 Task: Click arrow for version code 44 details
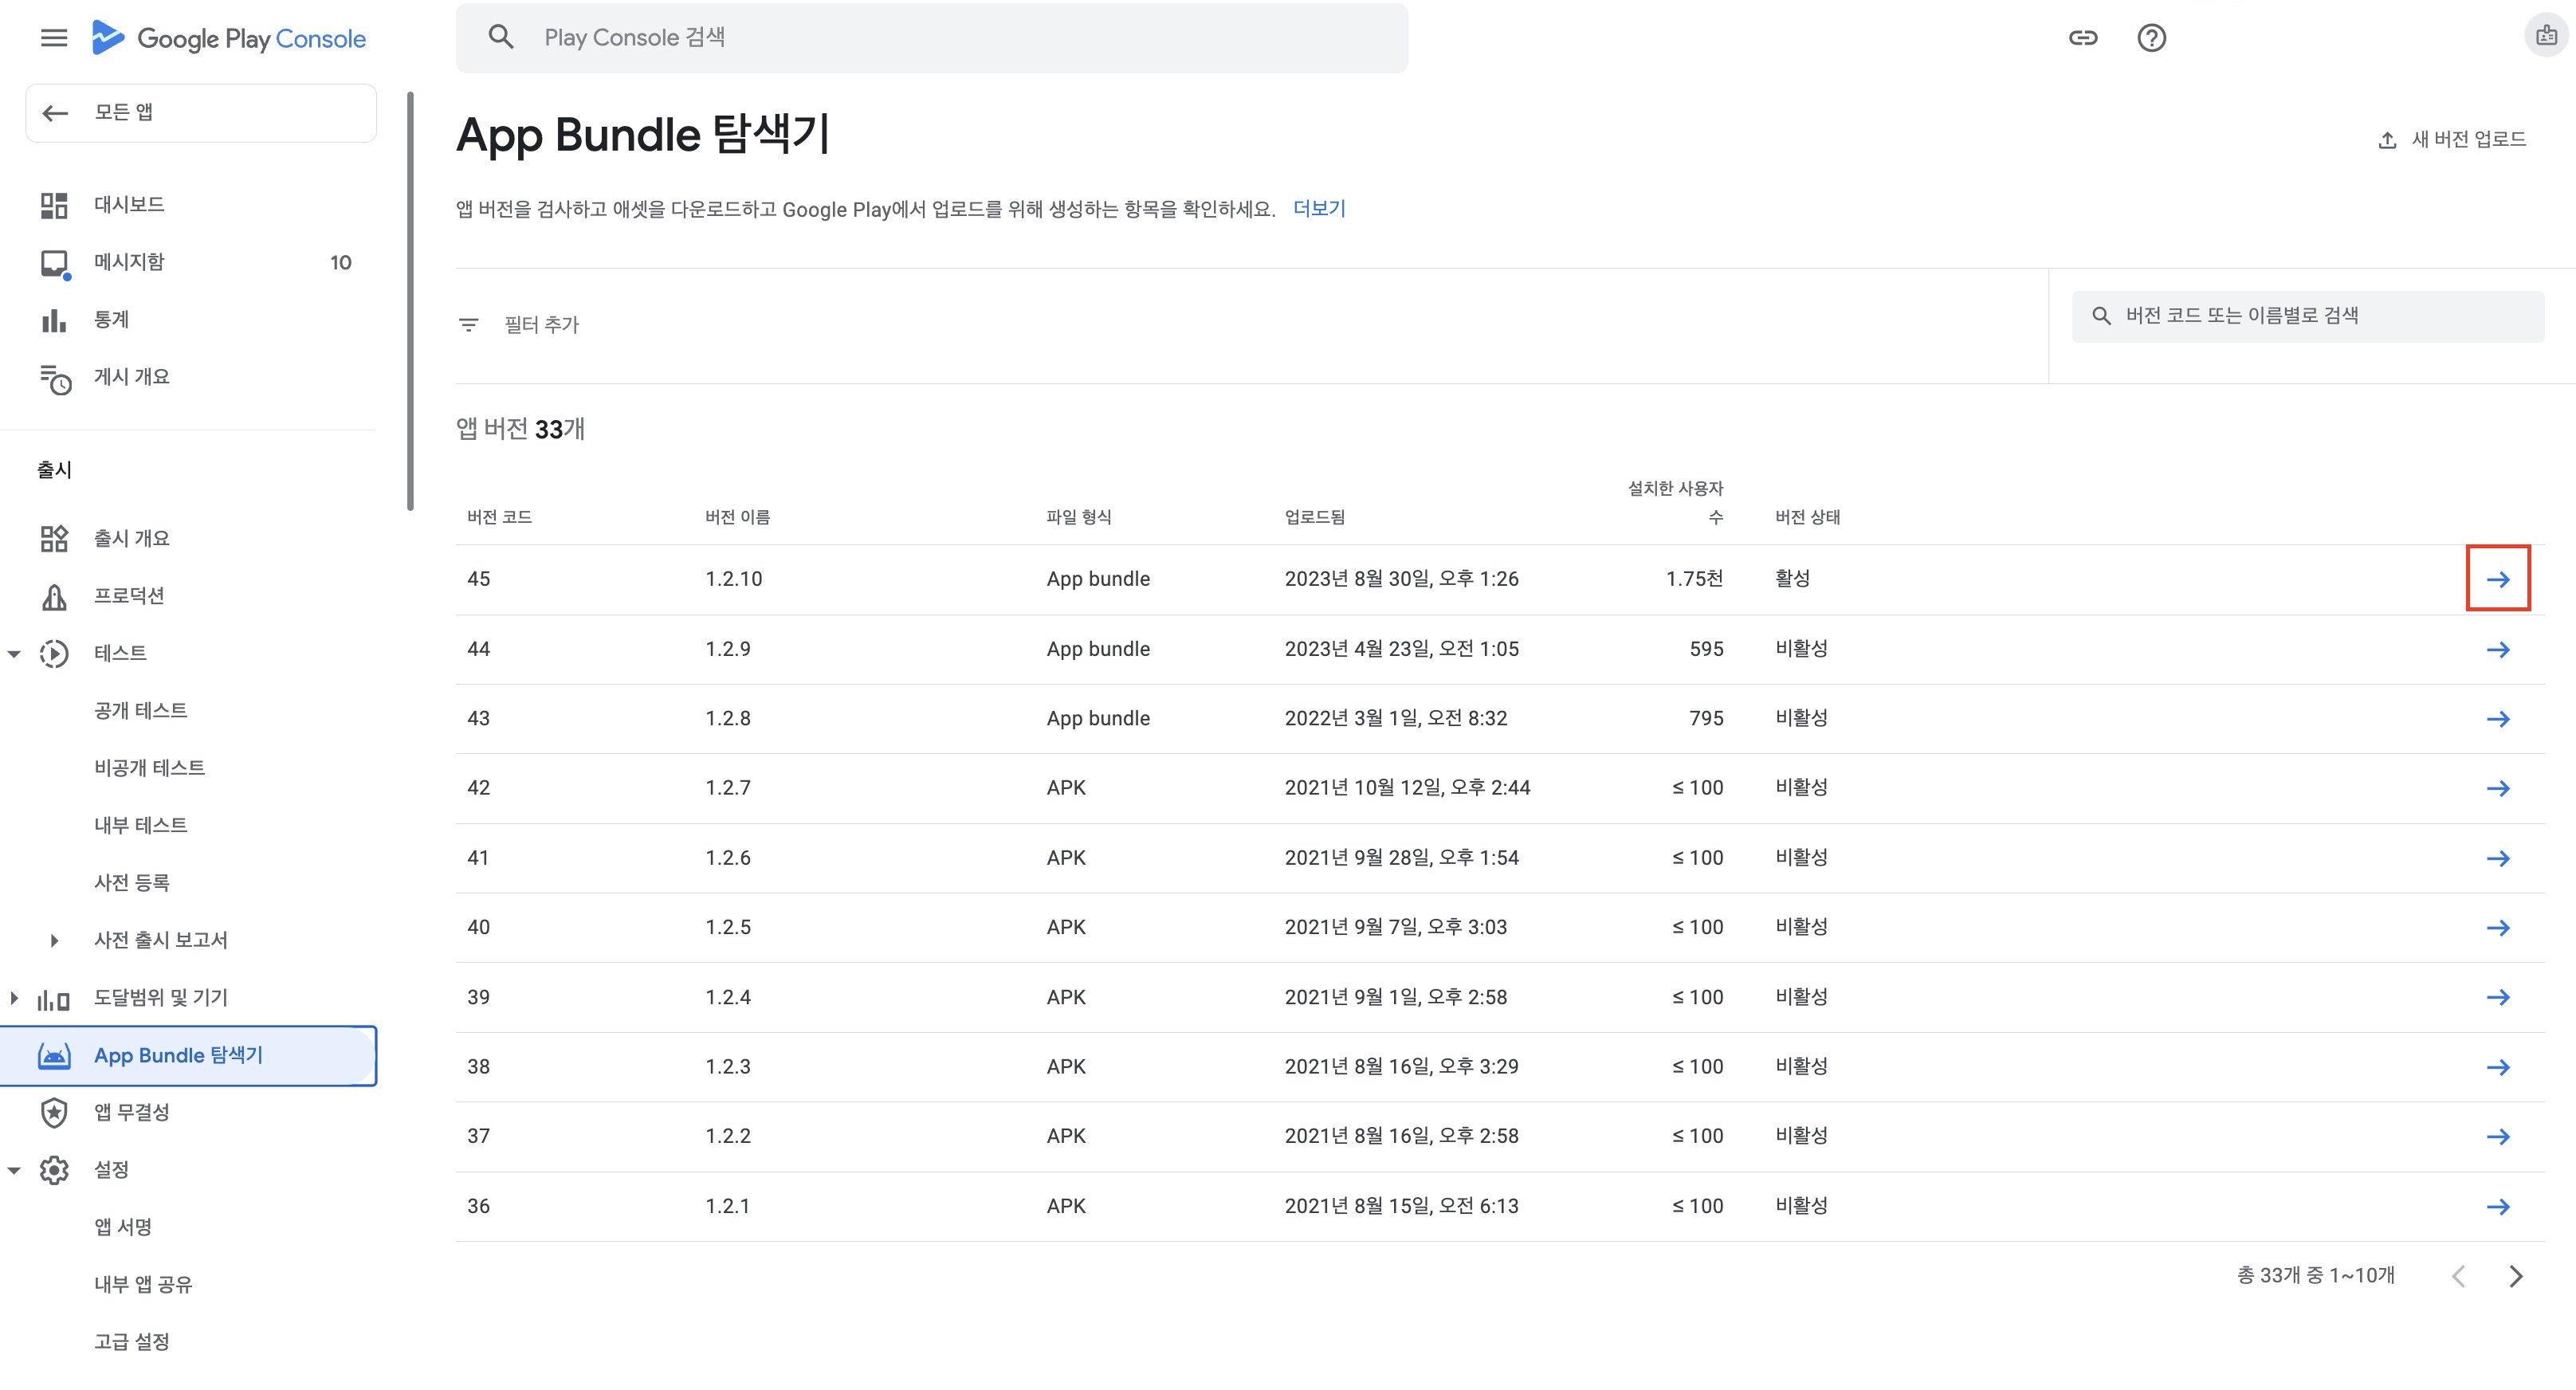pyautogui.click(x=2497, y=650)
